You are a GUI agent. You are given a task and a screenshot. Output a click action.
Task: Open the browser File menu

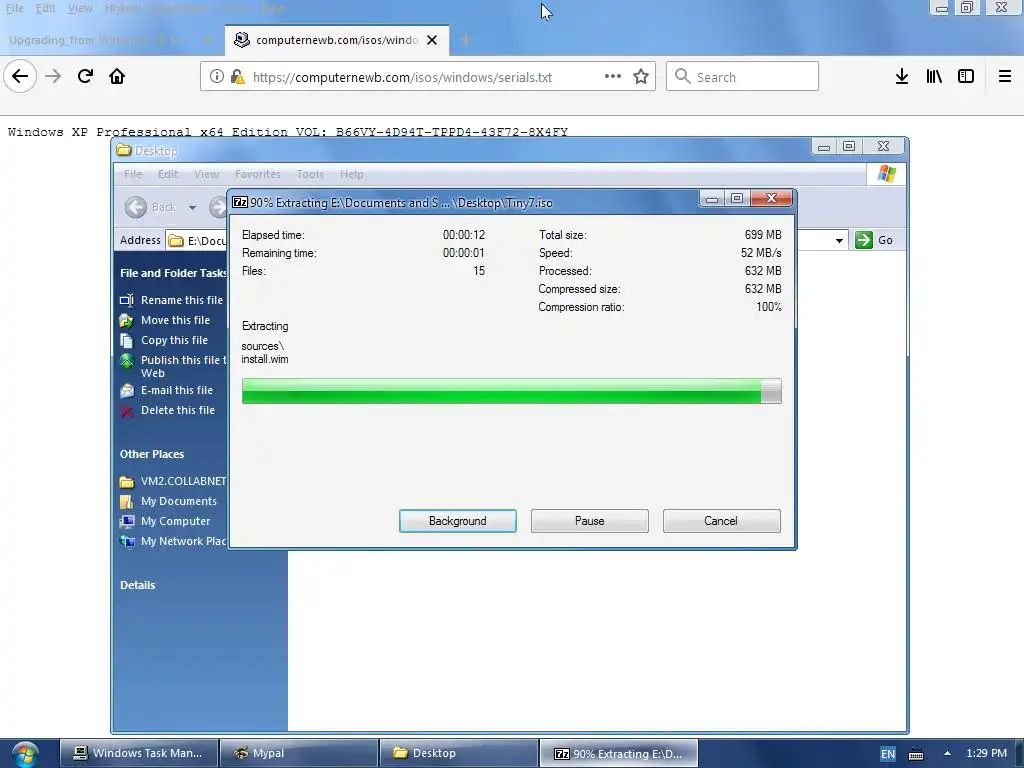(14, 8)
